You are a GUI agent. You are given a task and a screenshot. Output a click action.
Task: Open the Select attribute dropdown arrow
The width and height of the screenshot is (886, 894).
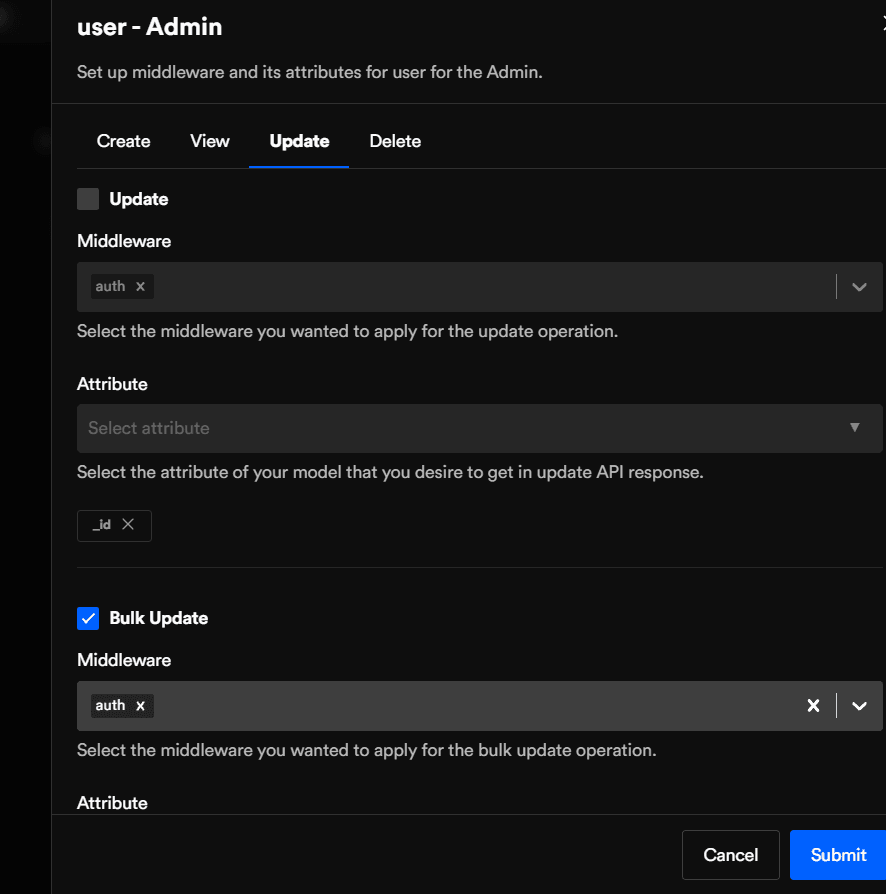click(854, 428)
